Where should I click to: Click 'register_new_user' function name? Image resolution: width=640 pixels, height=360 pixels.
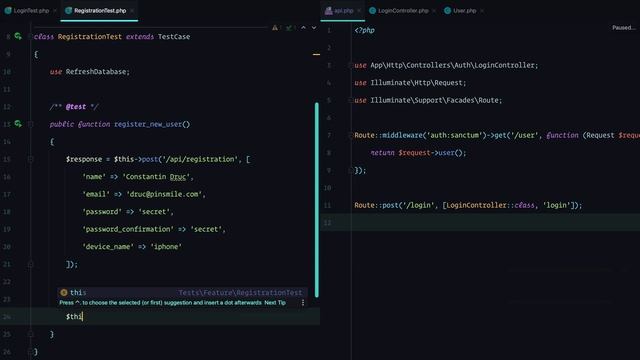[148, 124]
